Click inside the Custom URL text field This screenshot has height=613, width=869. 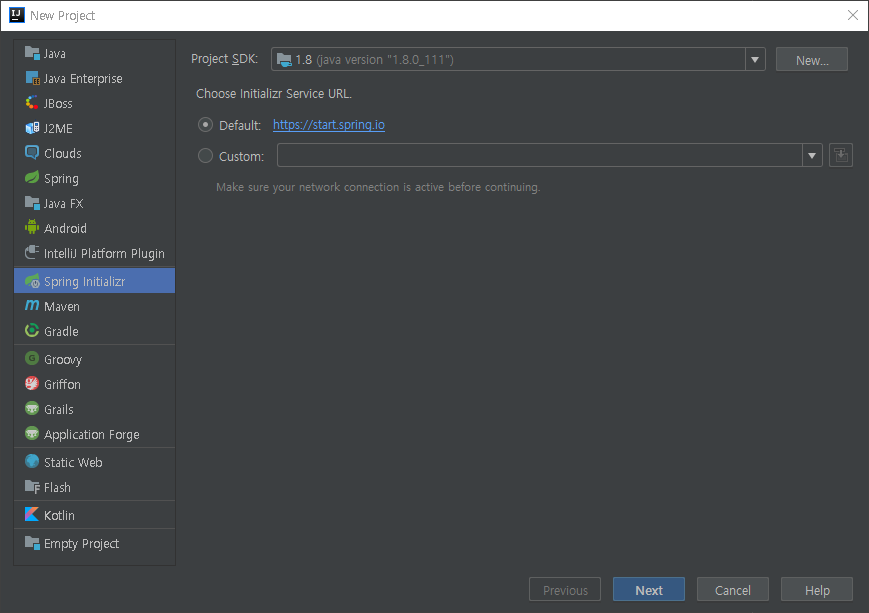click(539, 155)
